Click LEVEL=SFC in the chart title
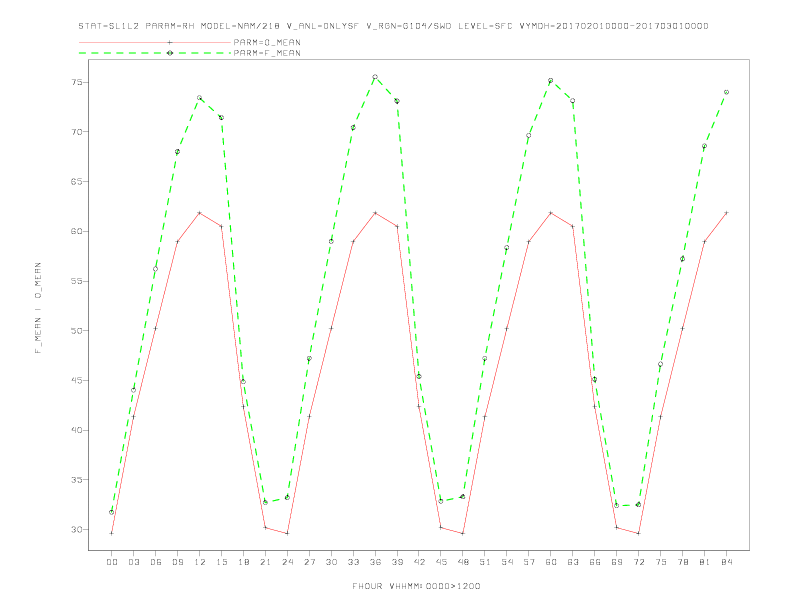 485,26
